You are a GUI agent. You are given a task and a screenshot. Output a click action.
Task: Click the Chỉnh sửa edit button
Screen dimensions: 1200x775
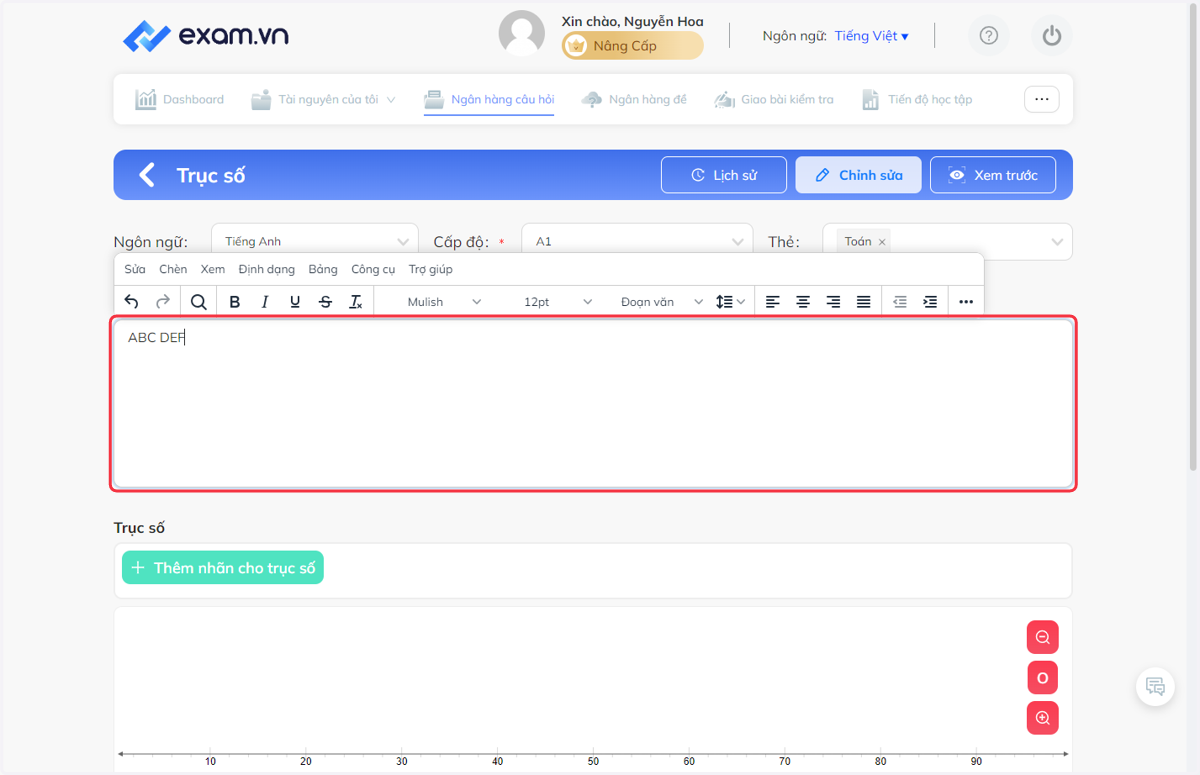coord(858,175)
